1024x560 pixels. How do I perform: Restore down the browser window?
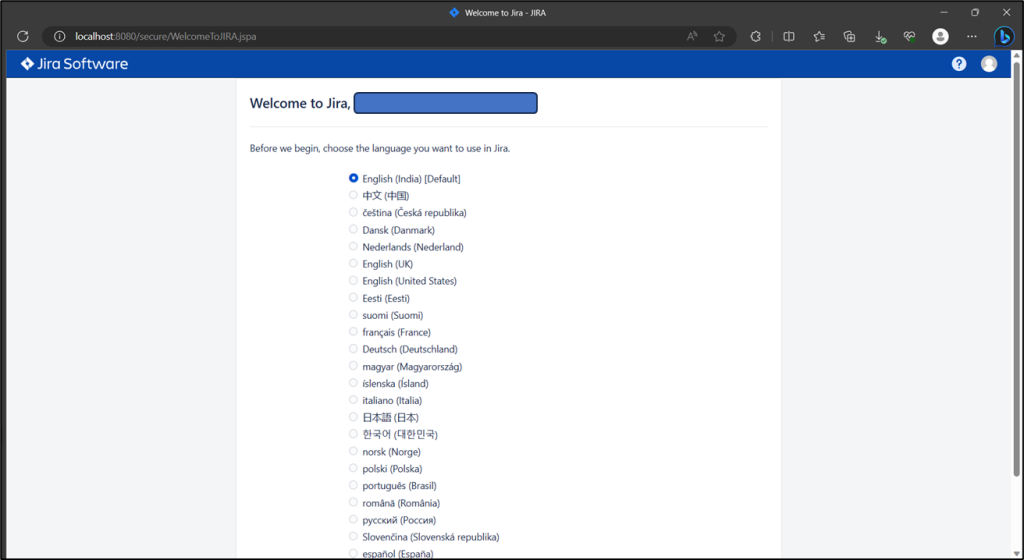(x=975, y=12)
